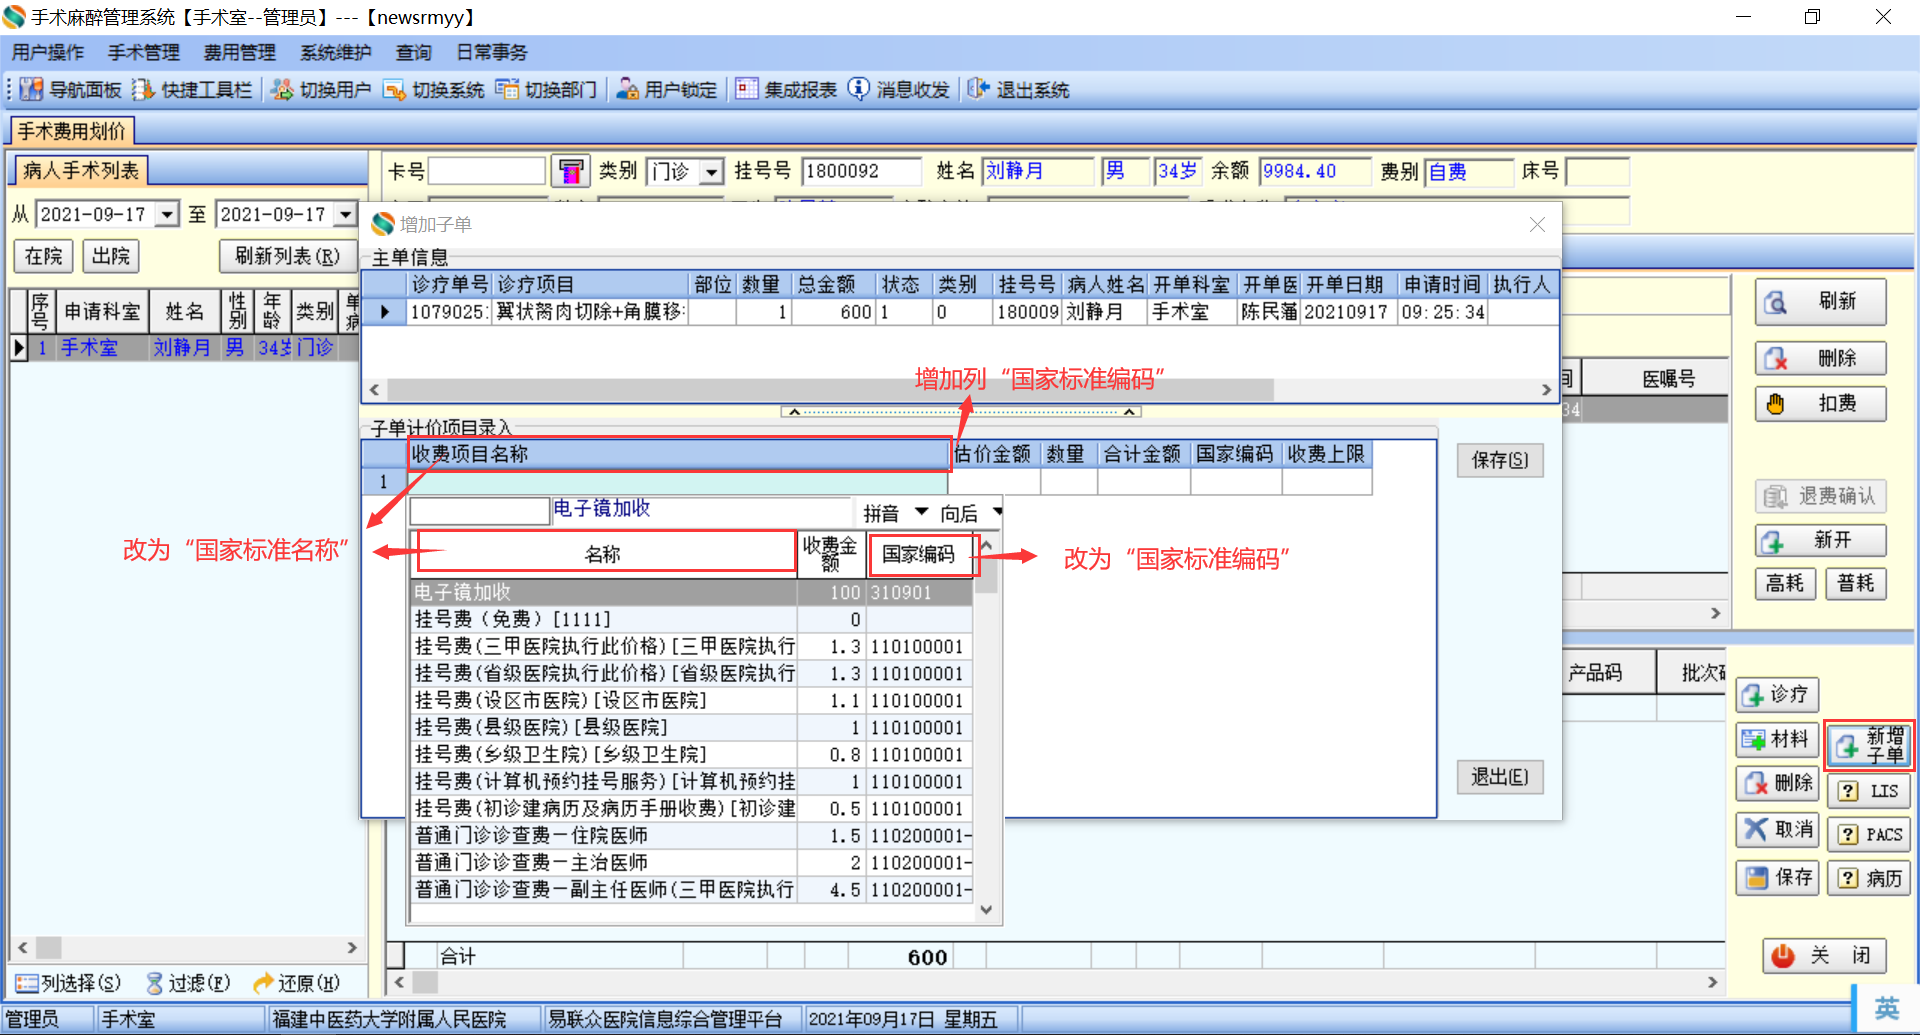Click the 诊疗 add button

click(1777, 694)
